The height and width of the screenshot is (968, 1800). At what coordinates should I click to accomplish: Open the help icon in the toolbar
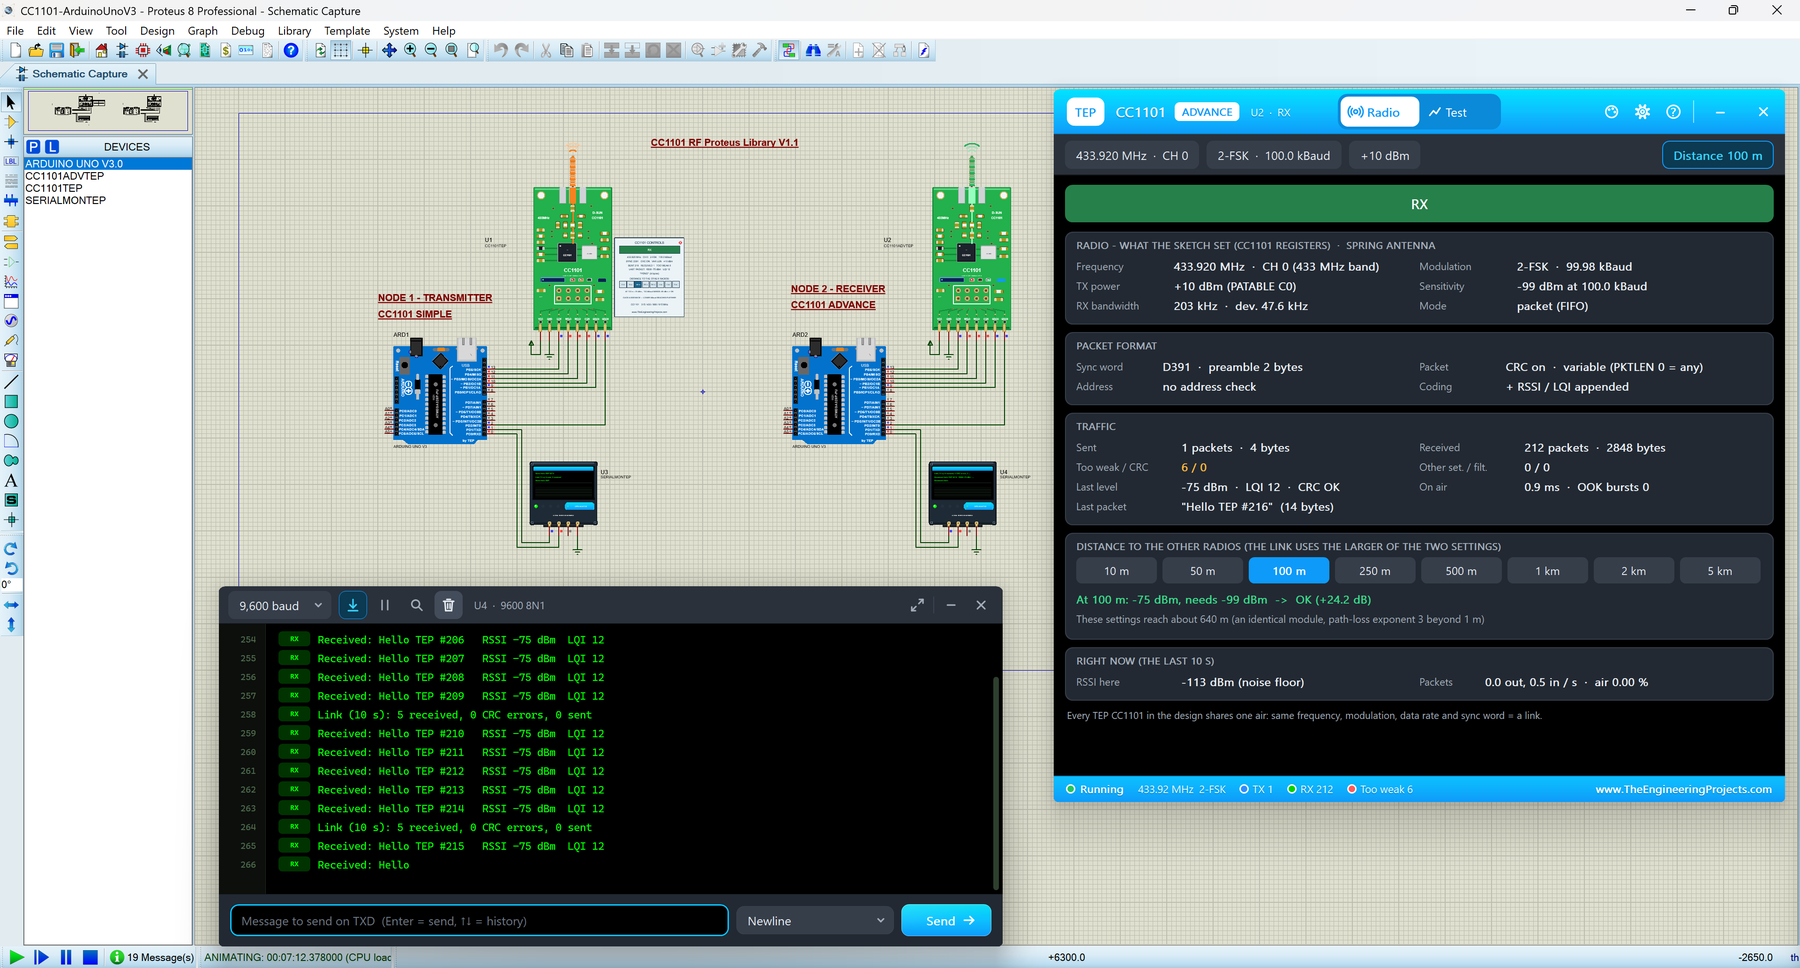(291, 50)
